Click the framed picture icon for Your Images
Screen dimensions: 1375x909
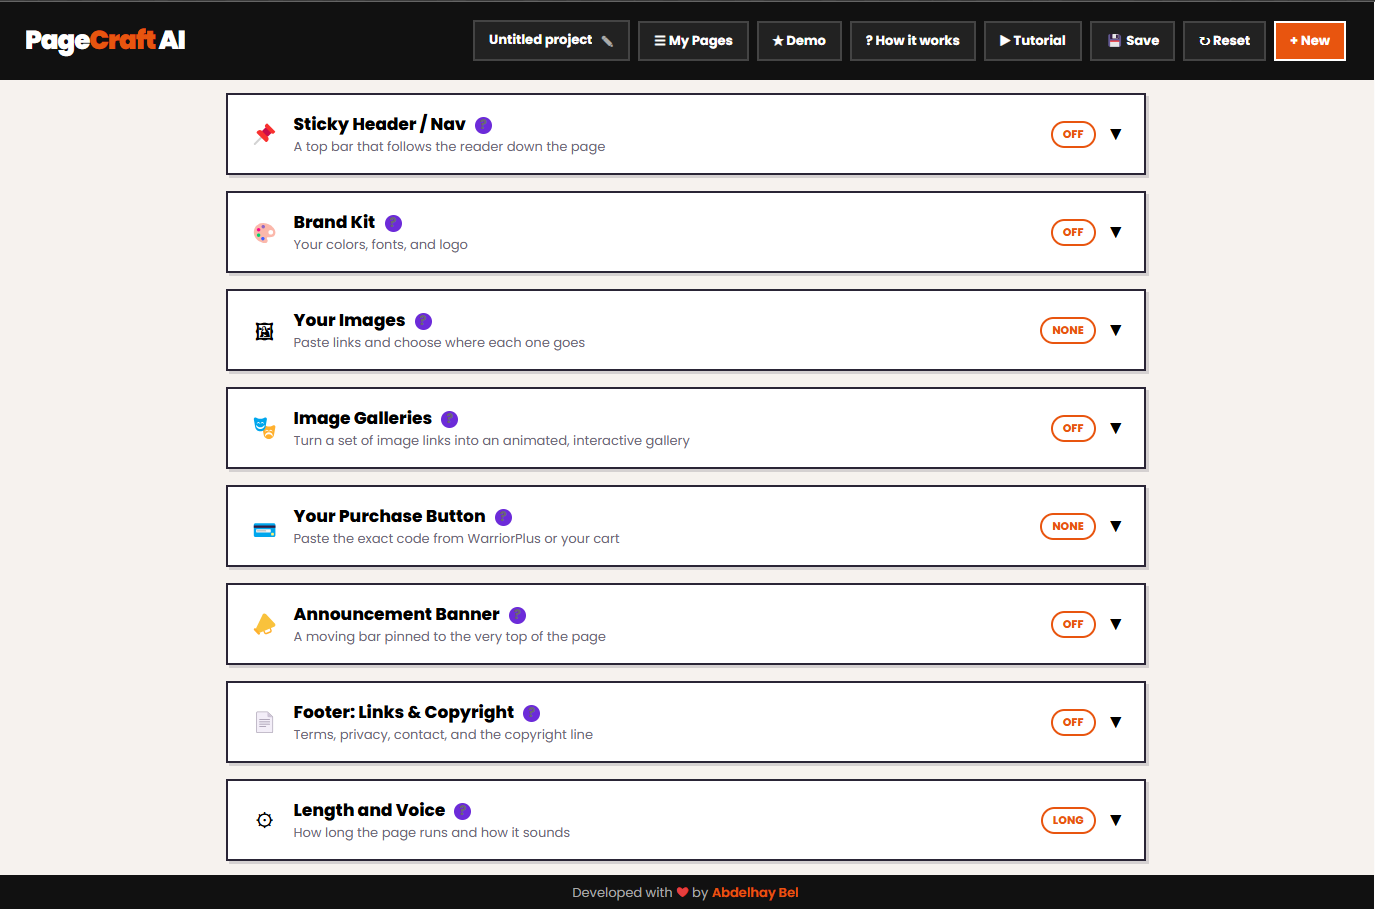[264, 331]
